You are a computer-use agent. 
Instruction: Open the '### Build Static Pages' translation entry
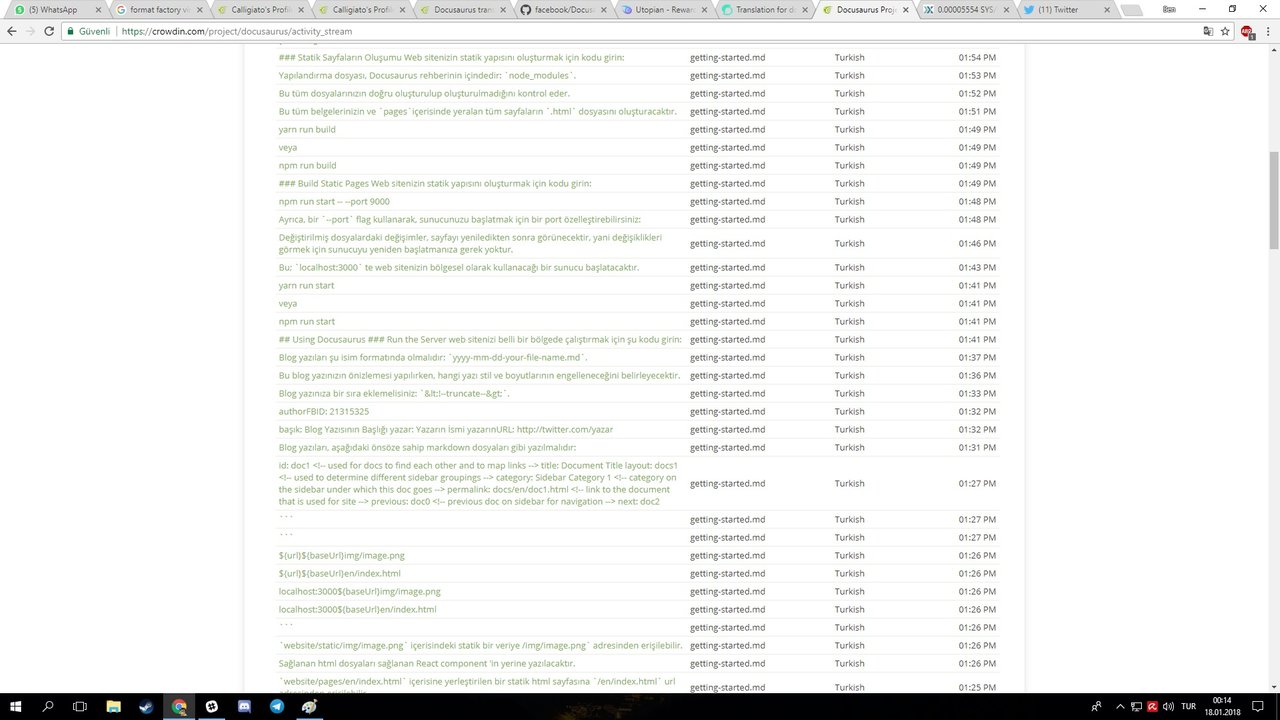(x=435, y=183)
